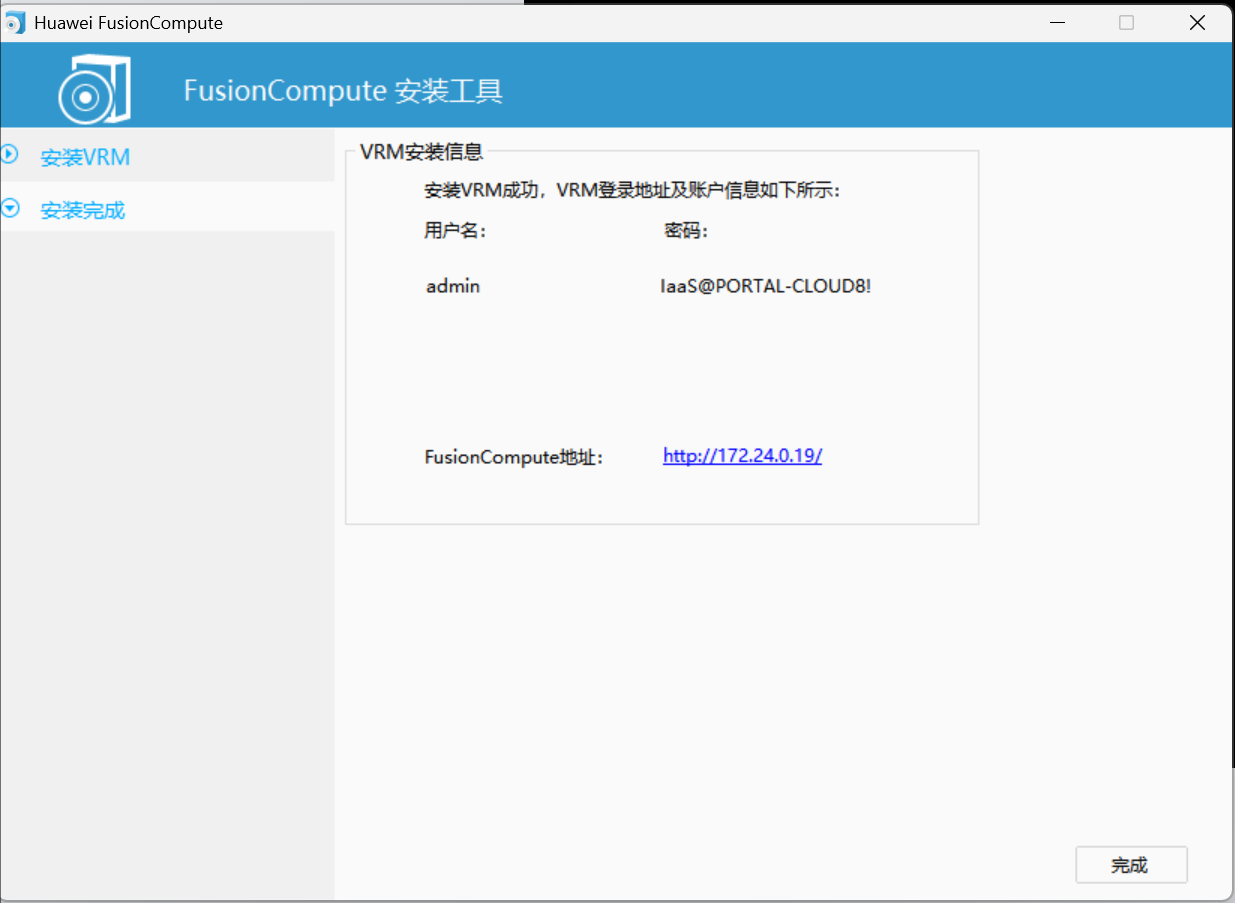The width and height of the screenshot is (1235, 903).
Task: Click the FusionCompute地址: label
Action: [x=514, y=458]
